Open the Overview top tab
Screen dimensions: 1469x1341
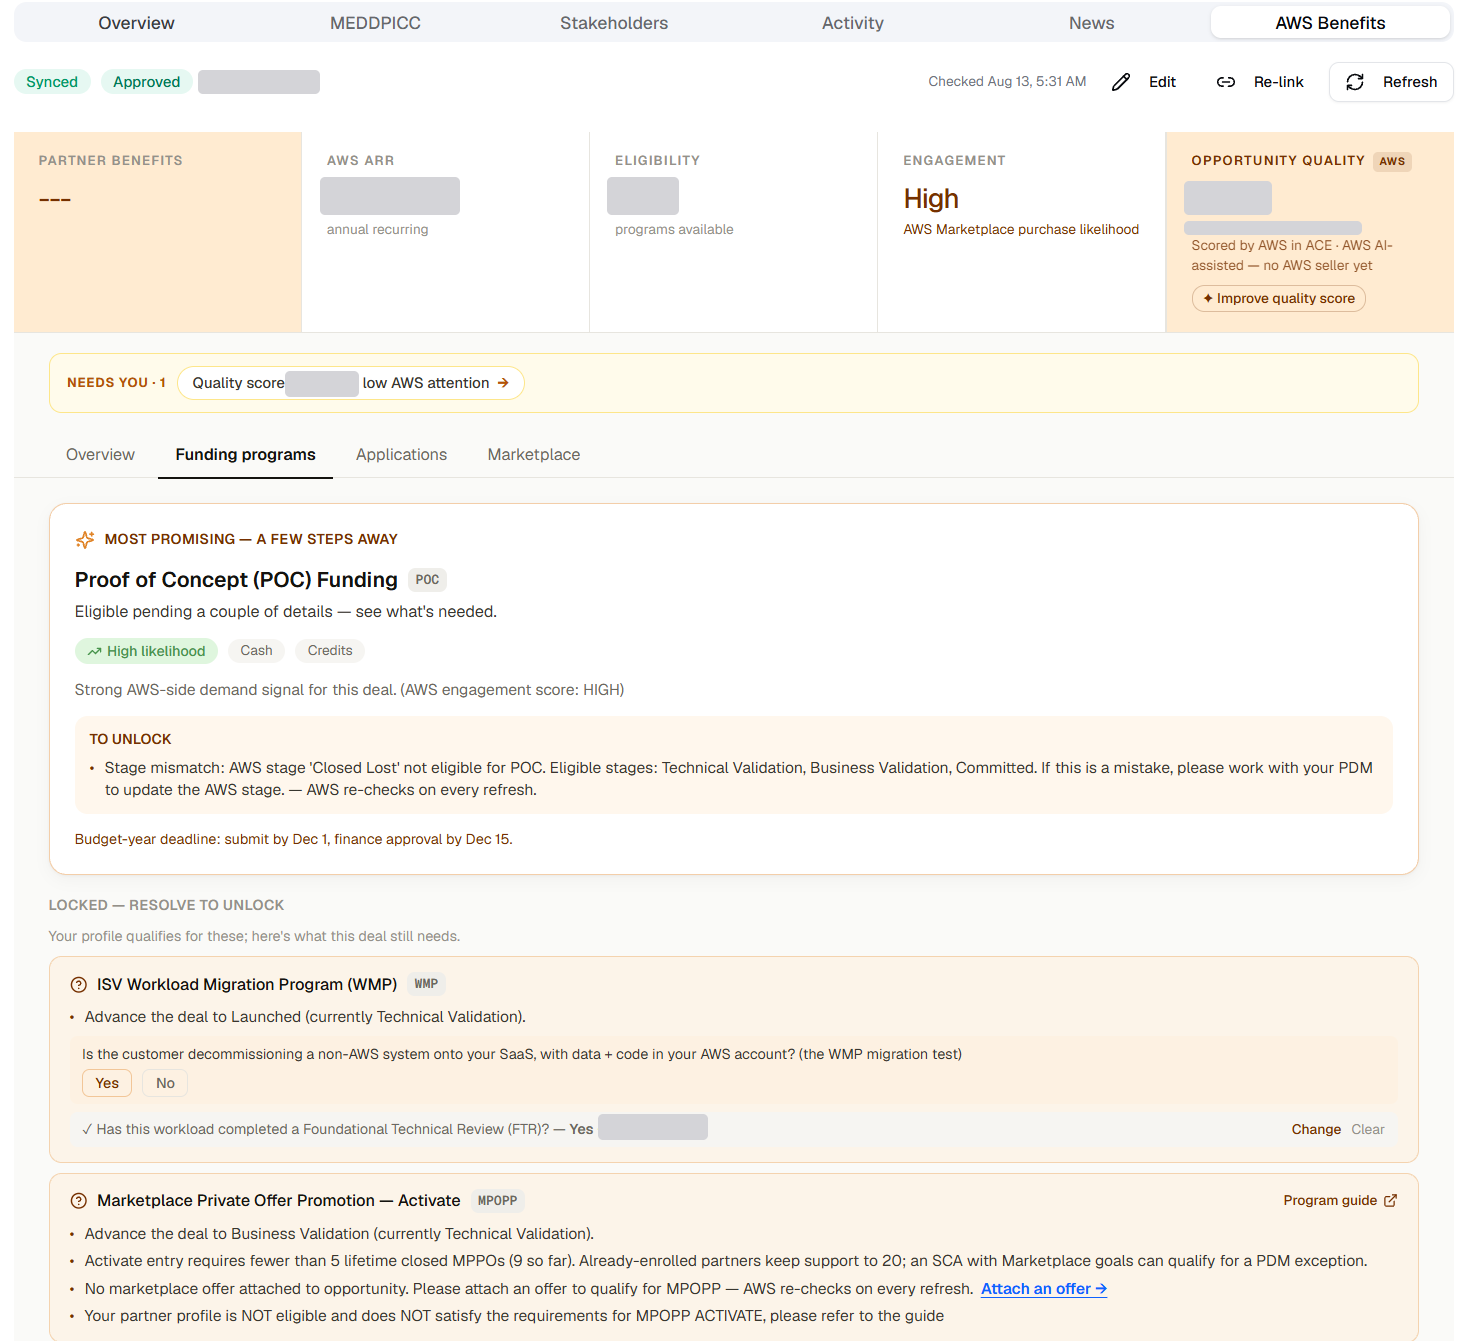point(136,23)
